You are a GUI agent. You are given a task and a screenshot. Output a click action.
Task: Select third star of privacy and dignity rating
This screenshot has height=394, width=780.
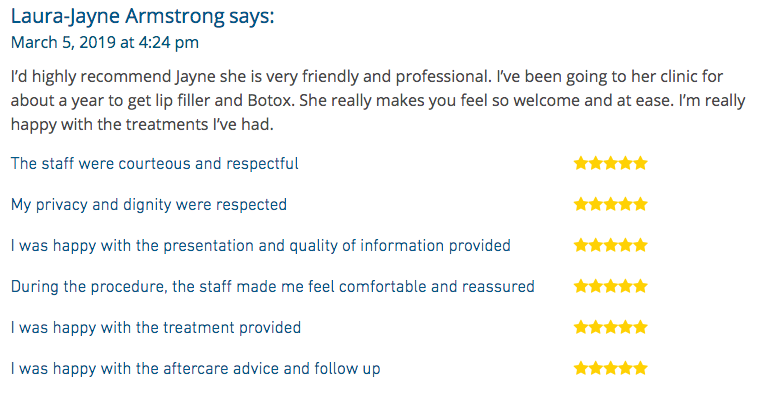point(611,204)
